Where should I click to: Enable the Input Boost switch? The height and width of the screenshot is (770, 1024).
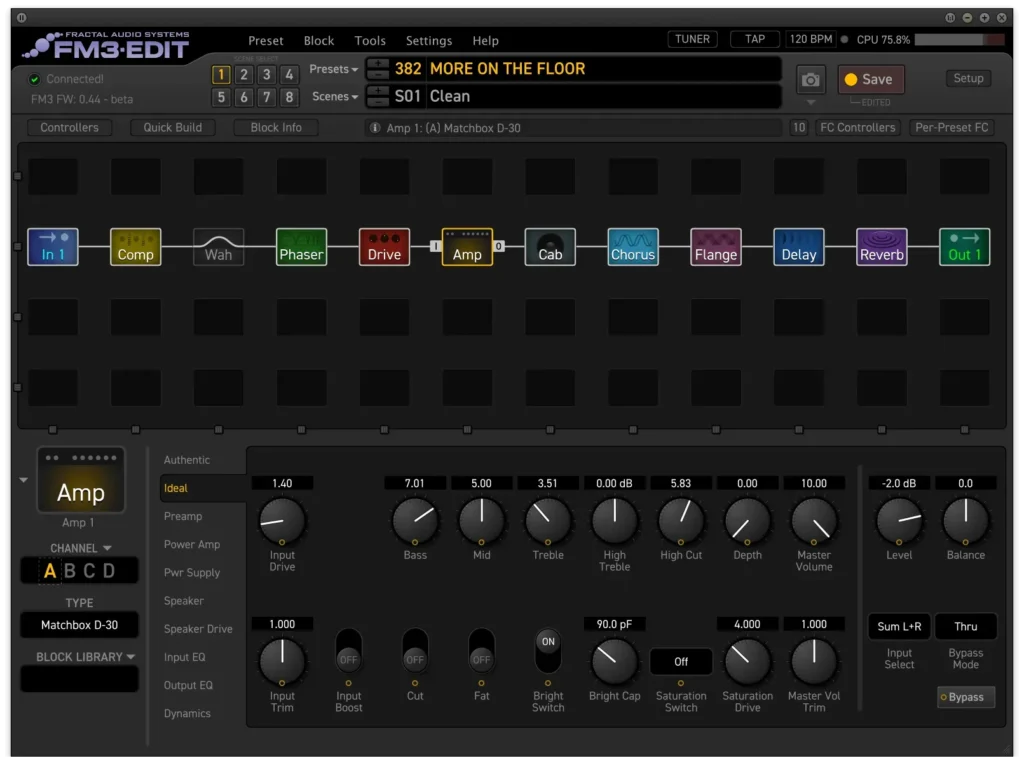coord(348,651)
